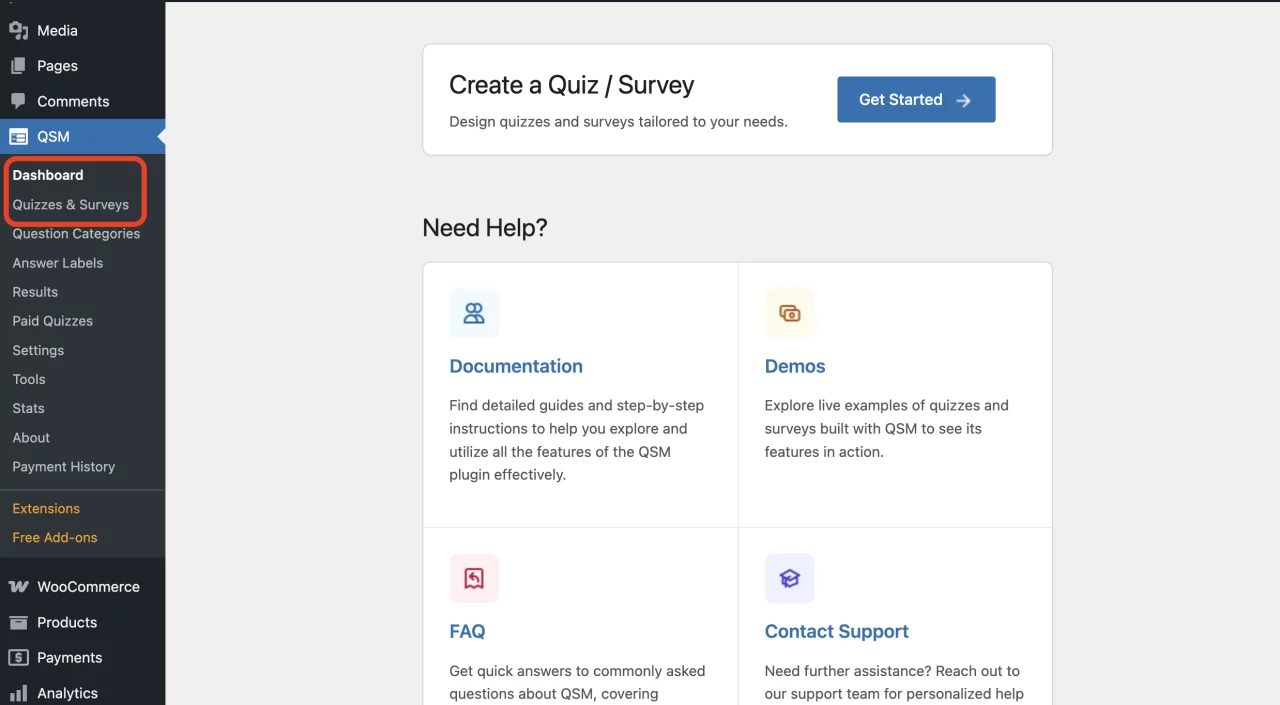Click the Pages icon in sidebar

pos(18,66)
